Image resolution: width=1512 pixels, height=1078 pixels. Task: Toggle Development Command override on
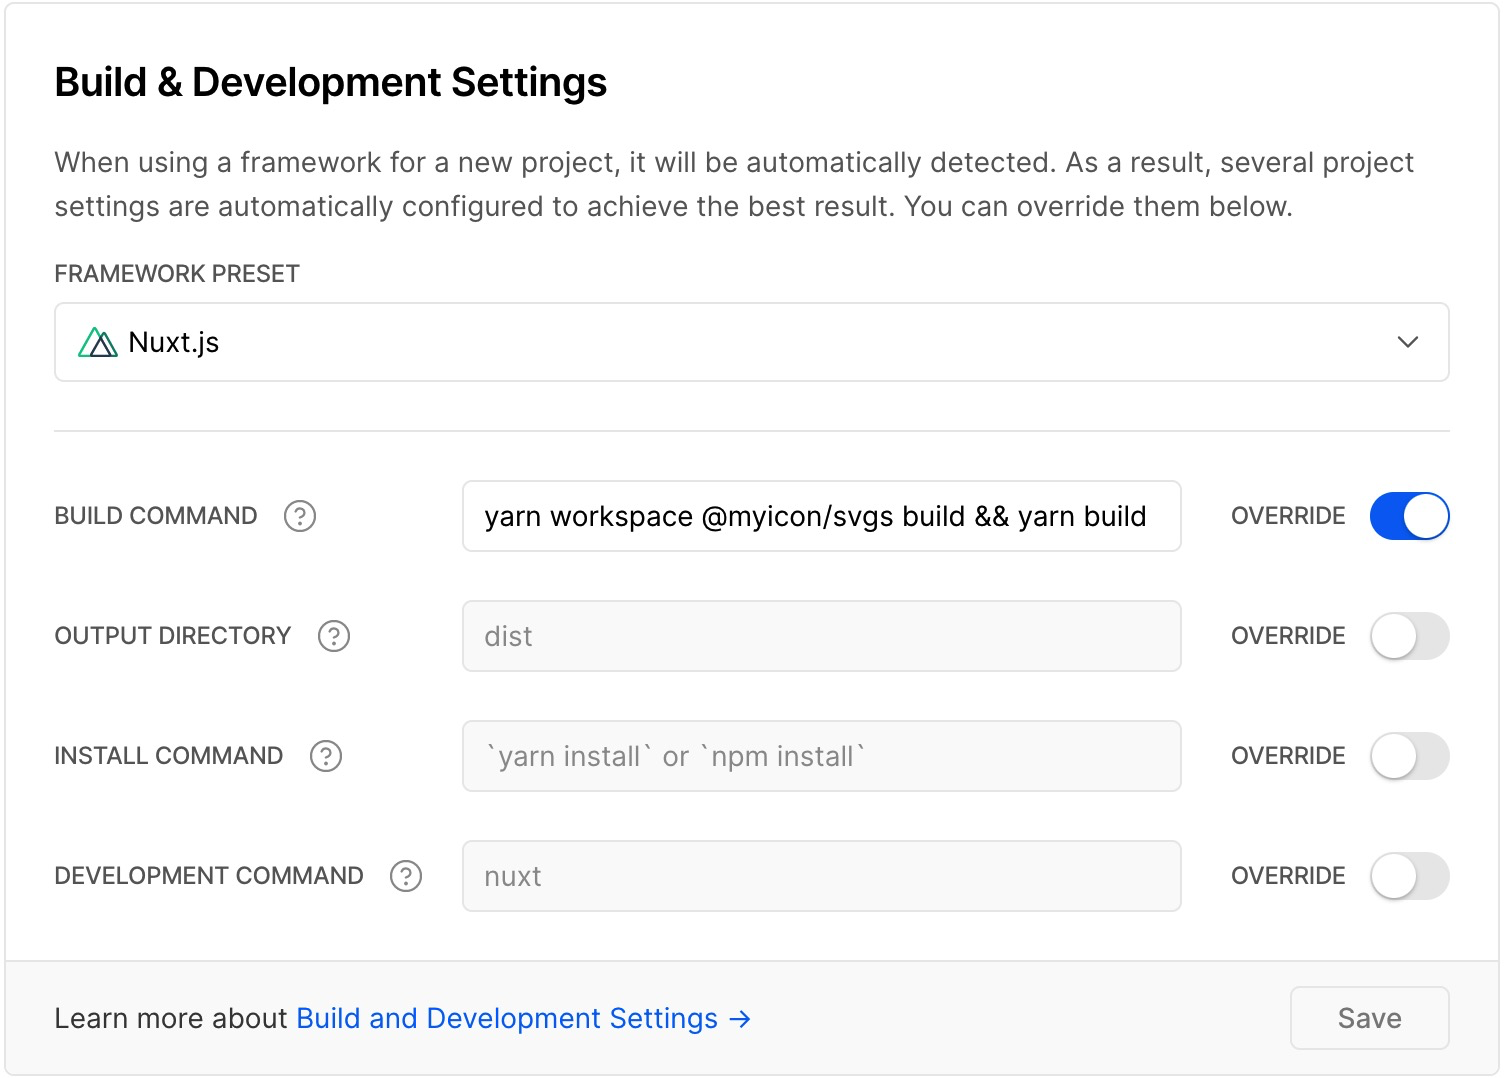[1409, 876]
